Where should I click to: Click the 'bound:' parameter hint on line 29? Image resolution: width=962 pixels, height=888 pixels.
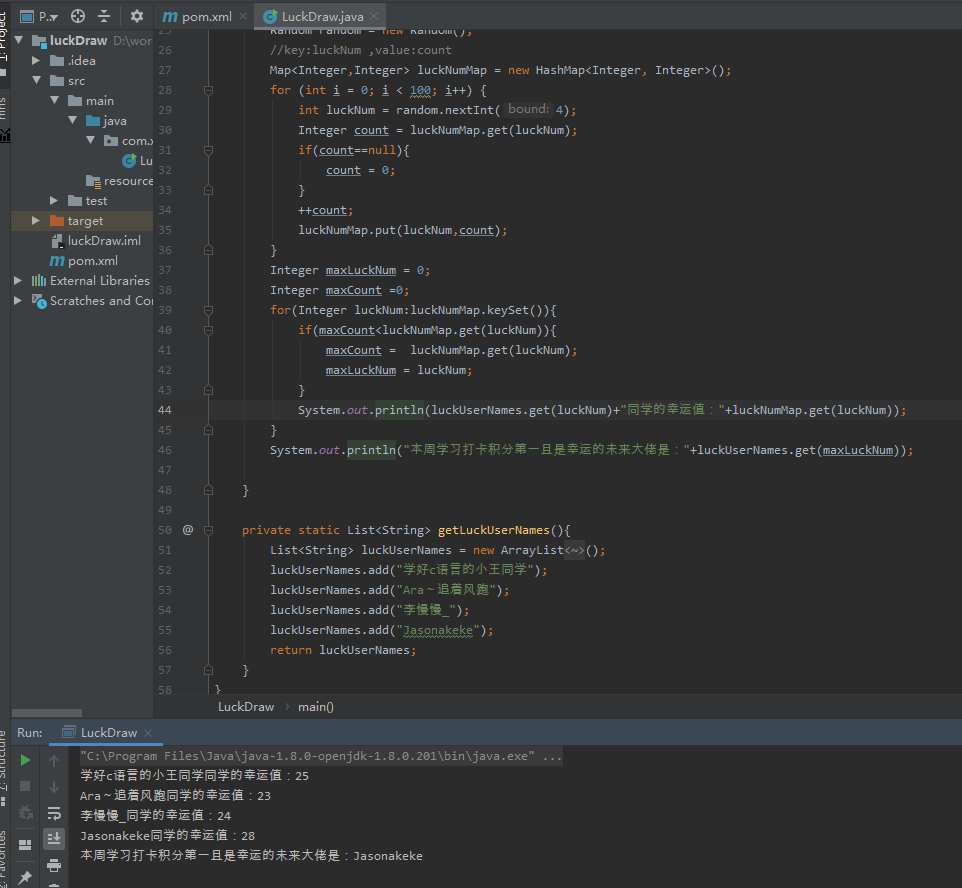(528, 109)
